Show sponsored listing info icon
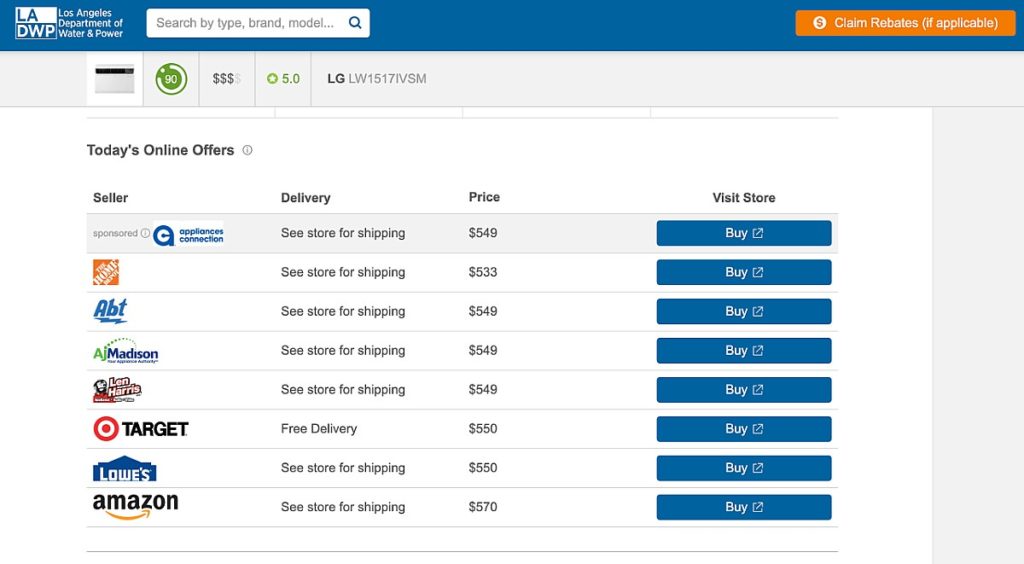1024x564 pixels. pos(145,233)
